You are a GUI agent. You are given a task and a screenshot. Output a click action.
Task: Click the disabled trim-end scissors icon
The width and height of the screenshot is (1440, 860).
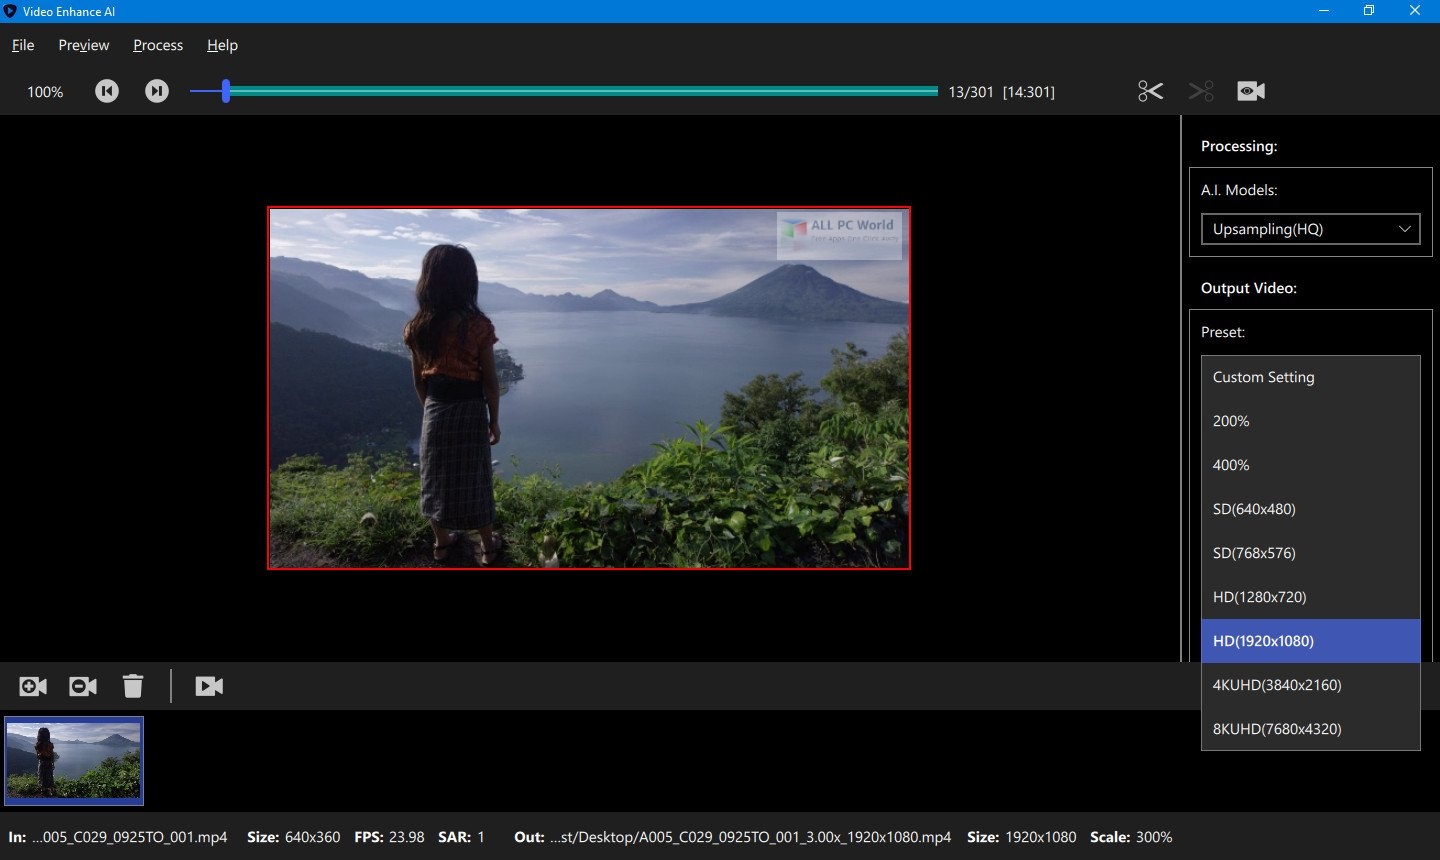[1200, 90]
